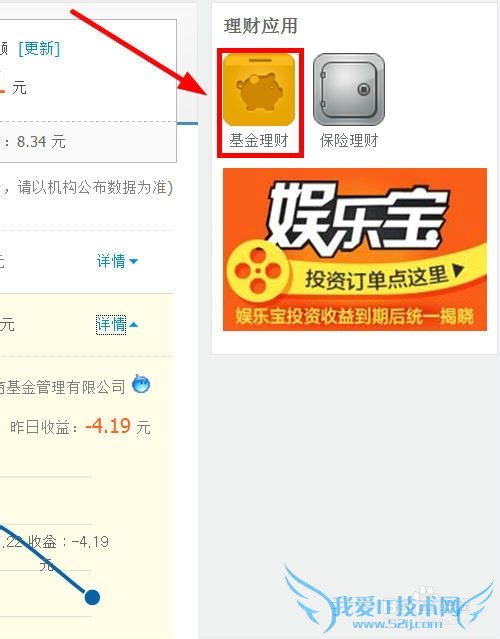This screenshot has width=500, height=639.
Task: Click 投资订单点这里 on the banner
Action: tap(376, 278)
